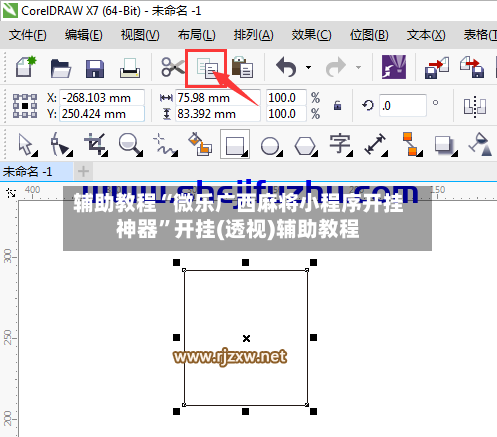Expand the redo history dropdown arrow
This screenshot has width=497, height=437.
click(358, 68)
